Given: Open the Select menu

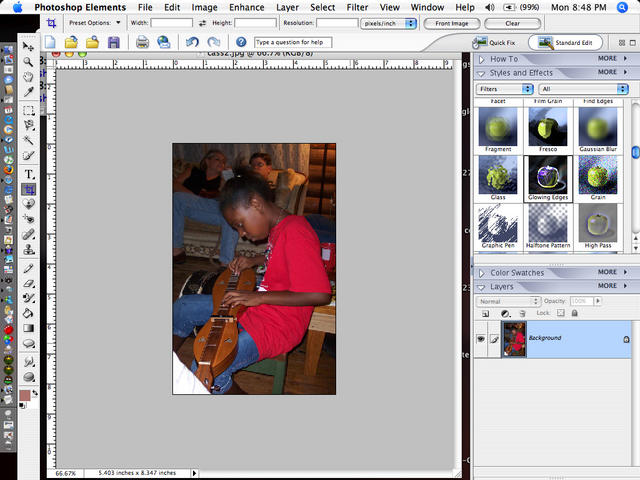Looking at the screenshot, I should (322, 7).
